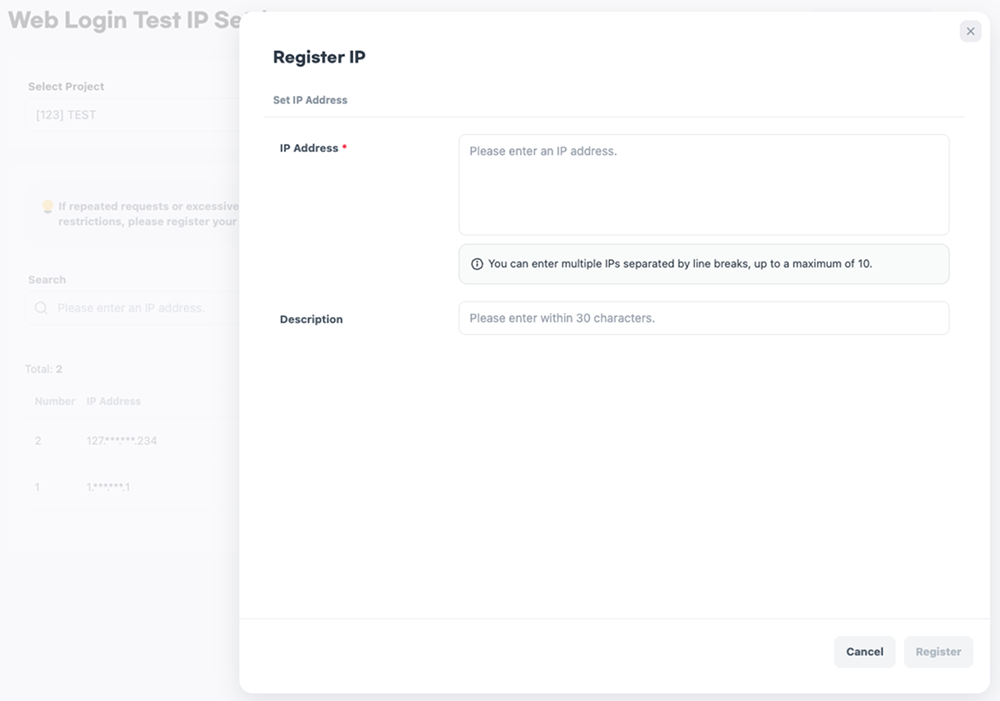
Task: Click the Number column header
Action: pos(55,401)
